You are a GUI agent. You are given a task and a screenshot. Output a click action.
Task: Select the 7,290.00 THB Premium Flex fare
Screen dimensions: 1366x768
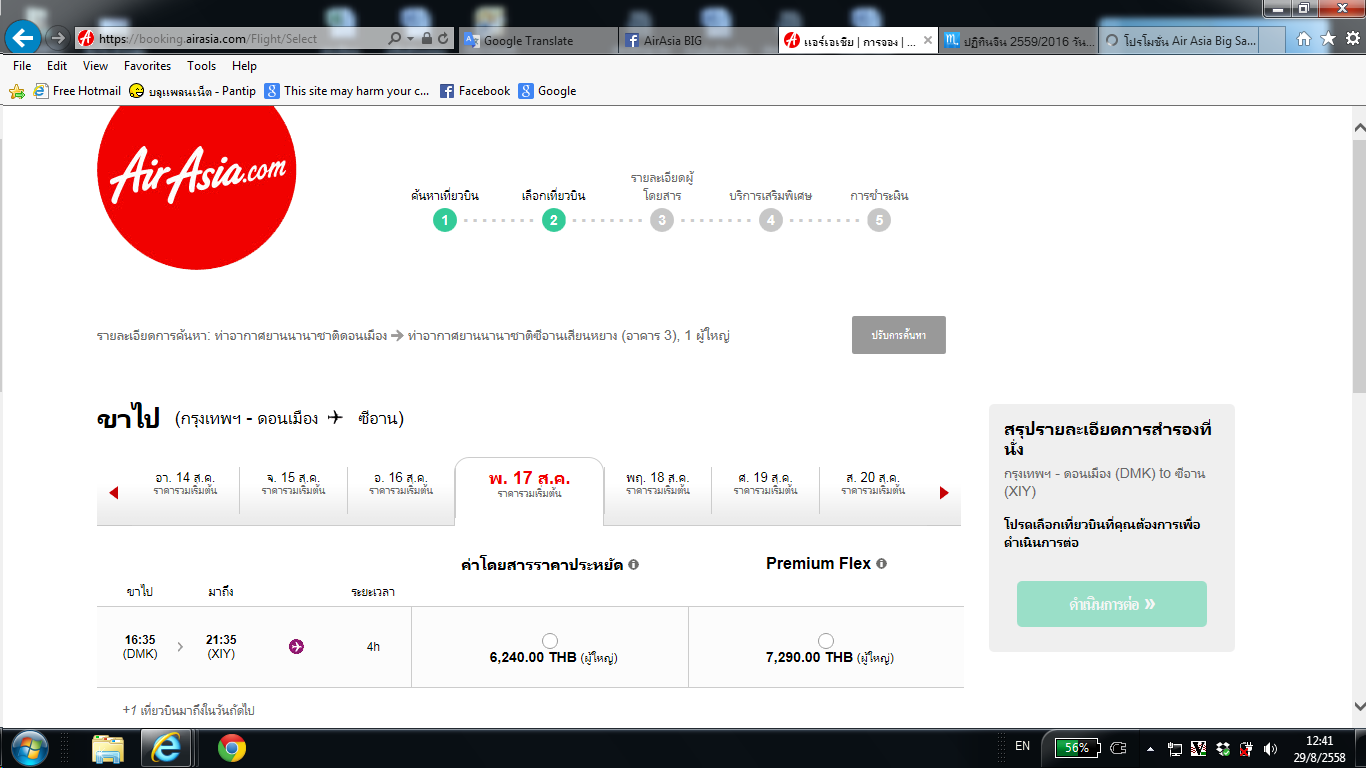825,641
